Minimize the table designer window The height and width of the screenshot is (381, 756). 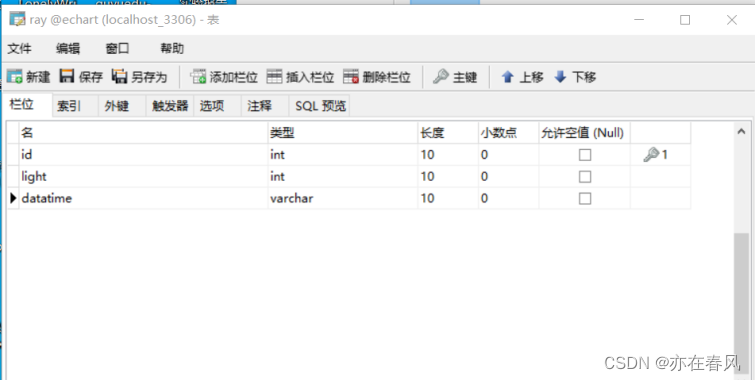click(639, 20)
